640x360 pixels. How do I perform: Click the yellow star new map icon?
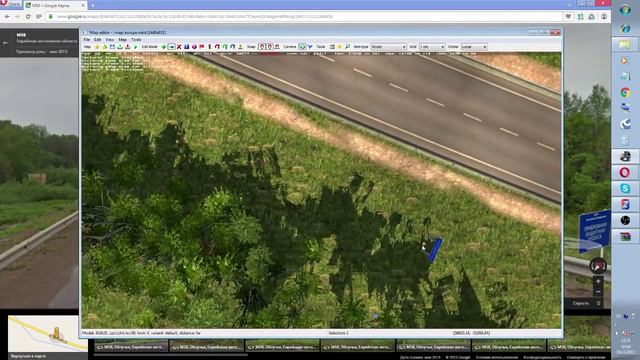tap(97, 47)
